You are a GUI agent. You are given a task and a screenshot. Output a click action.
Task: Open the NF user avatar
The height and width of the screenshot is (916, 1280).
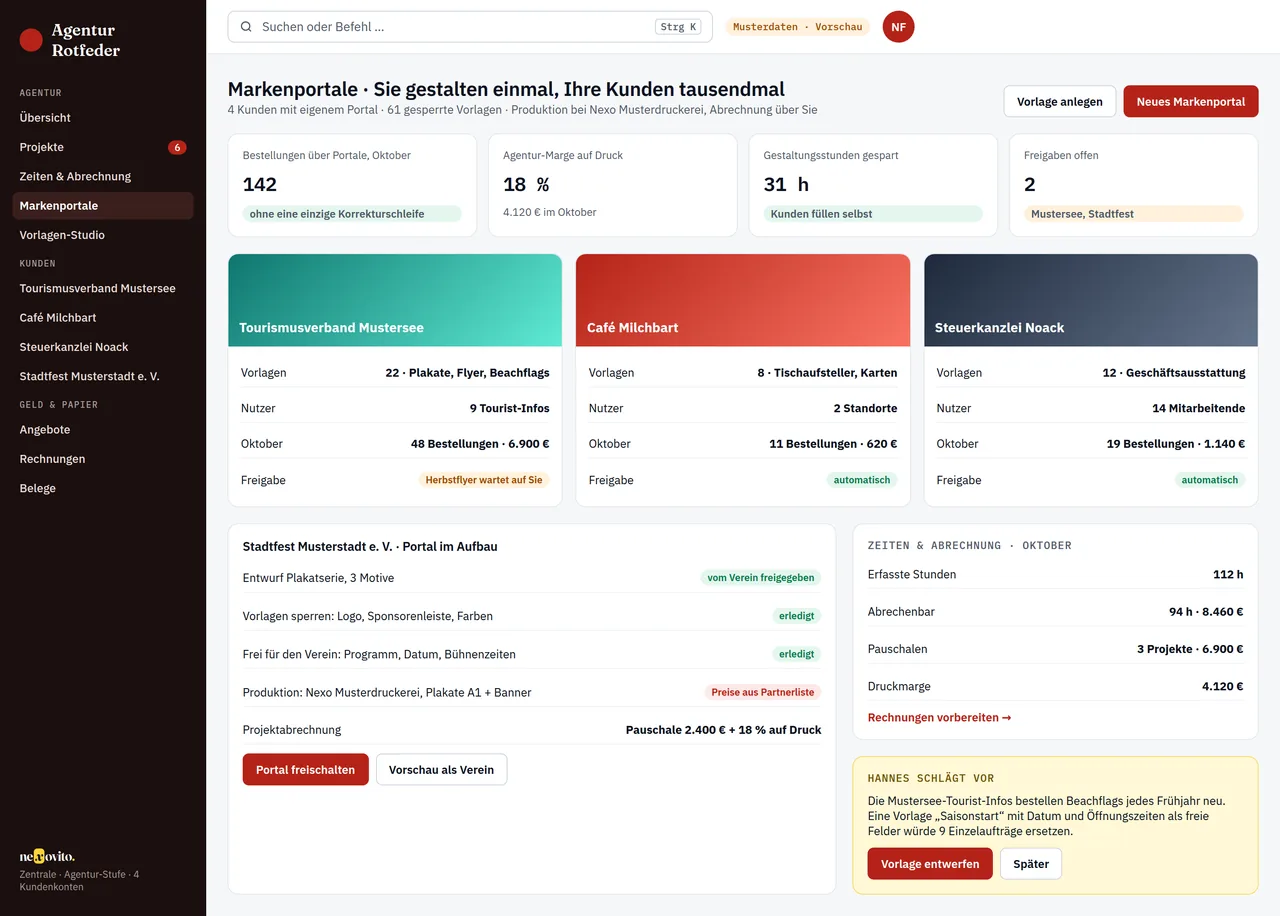click(899, 27)
